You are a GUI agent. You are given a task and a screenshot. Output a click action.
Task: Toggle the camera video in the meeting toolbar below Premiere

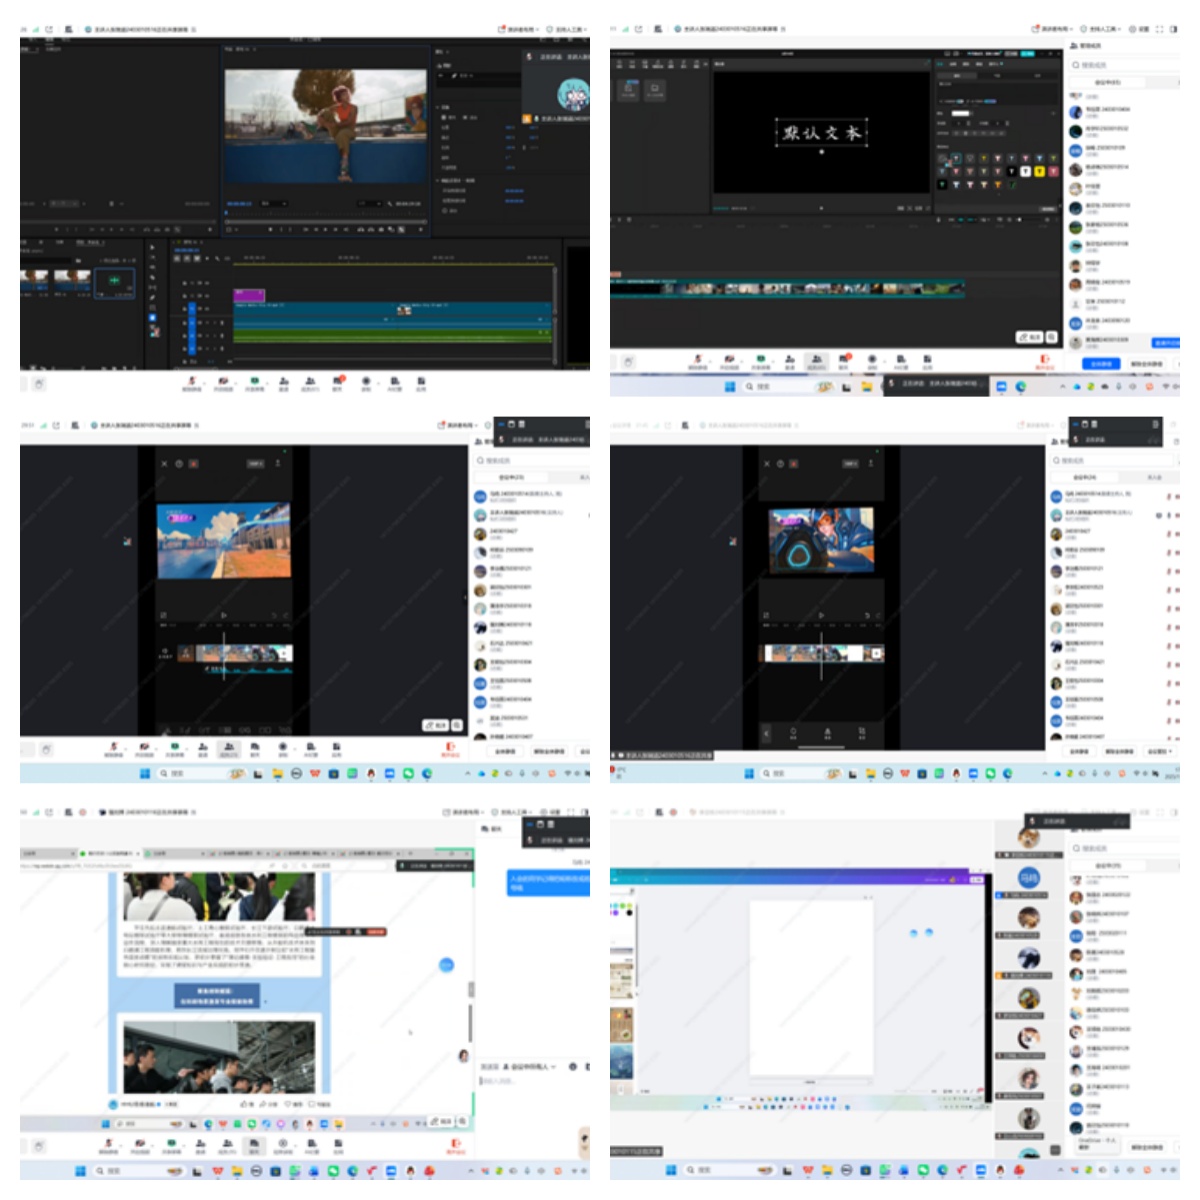pos(223,382)
